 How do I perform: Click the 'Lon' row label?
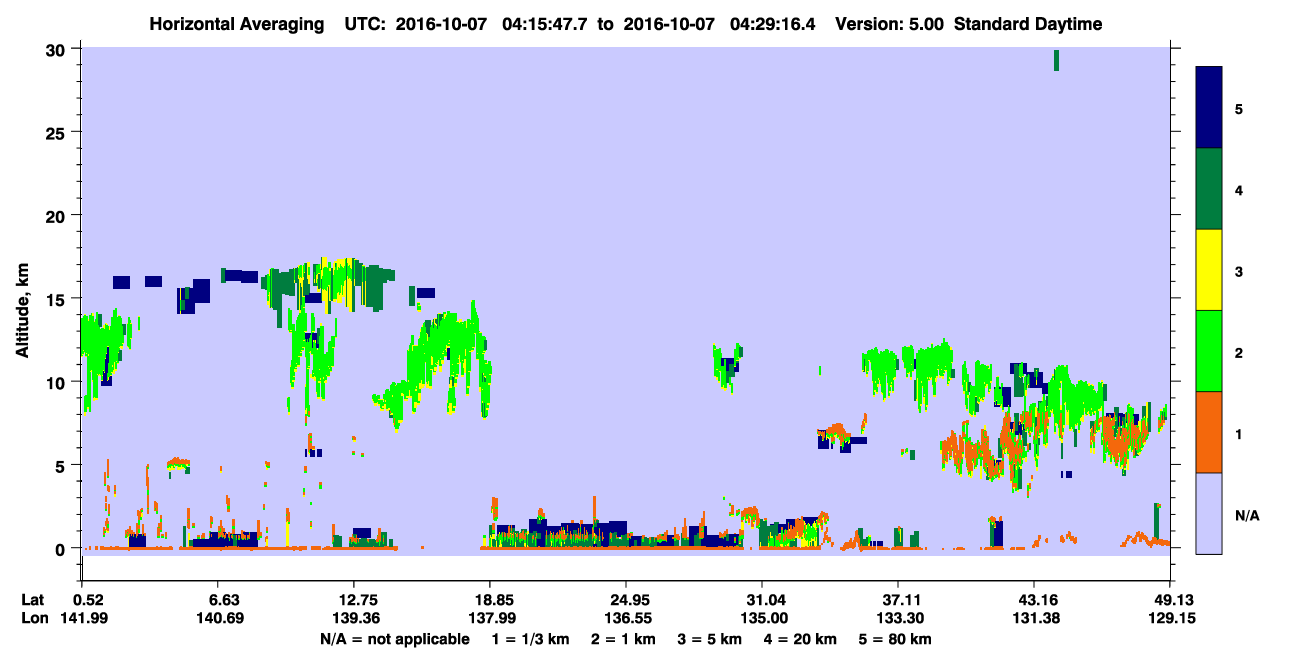point(33,618)
